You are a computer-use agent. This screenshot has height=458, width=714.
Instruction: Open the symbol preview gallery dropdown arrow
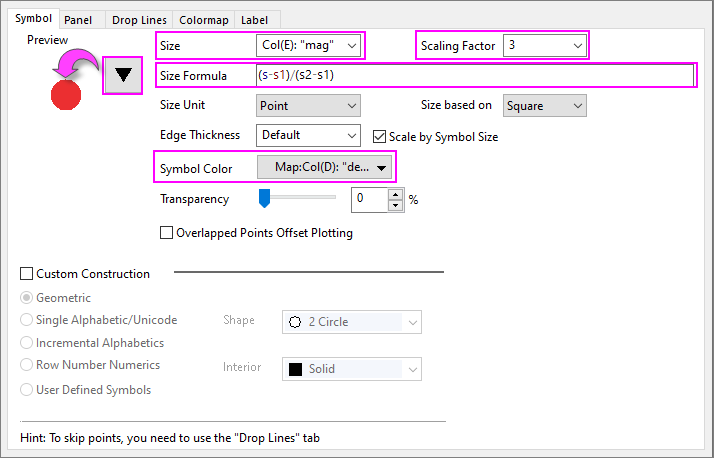[x=124, y=76]
